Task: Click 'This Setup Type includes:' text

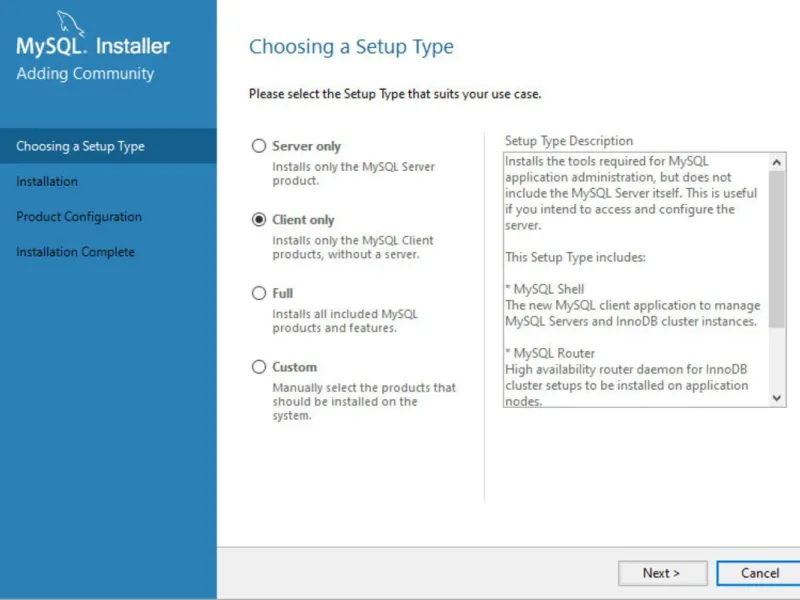Action: (576, 257)
